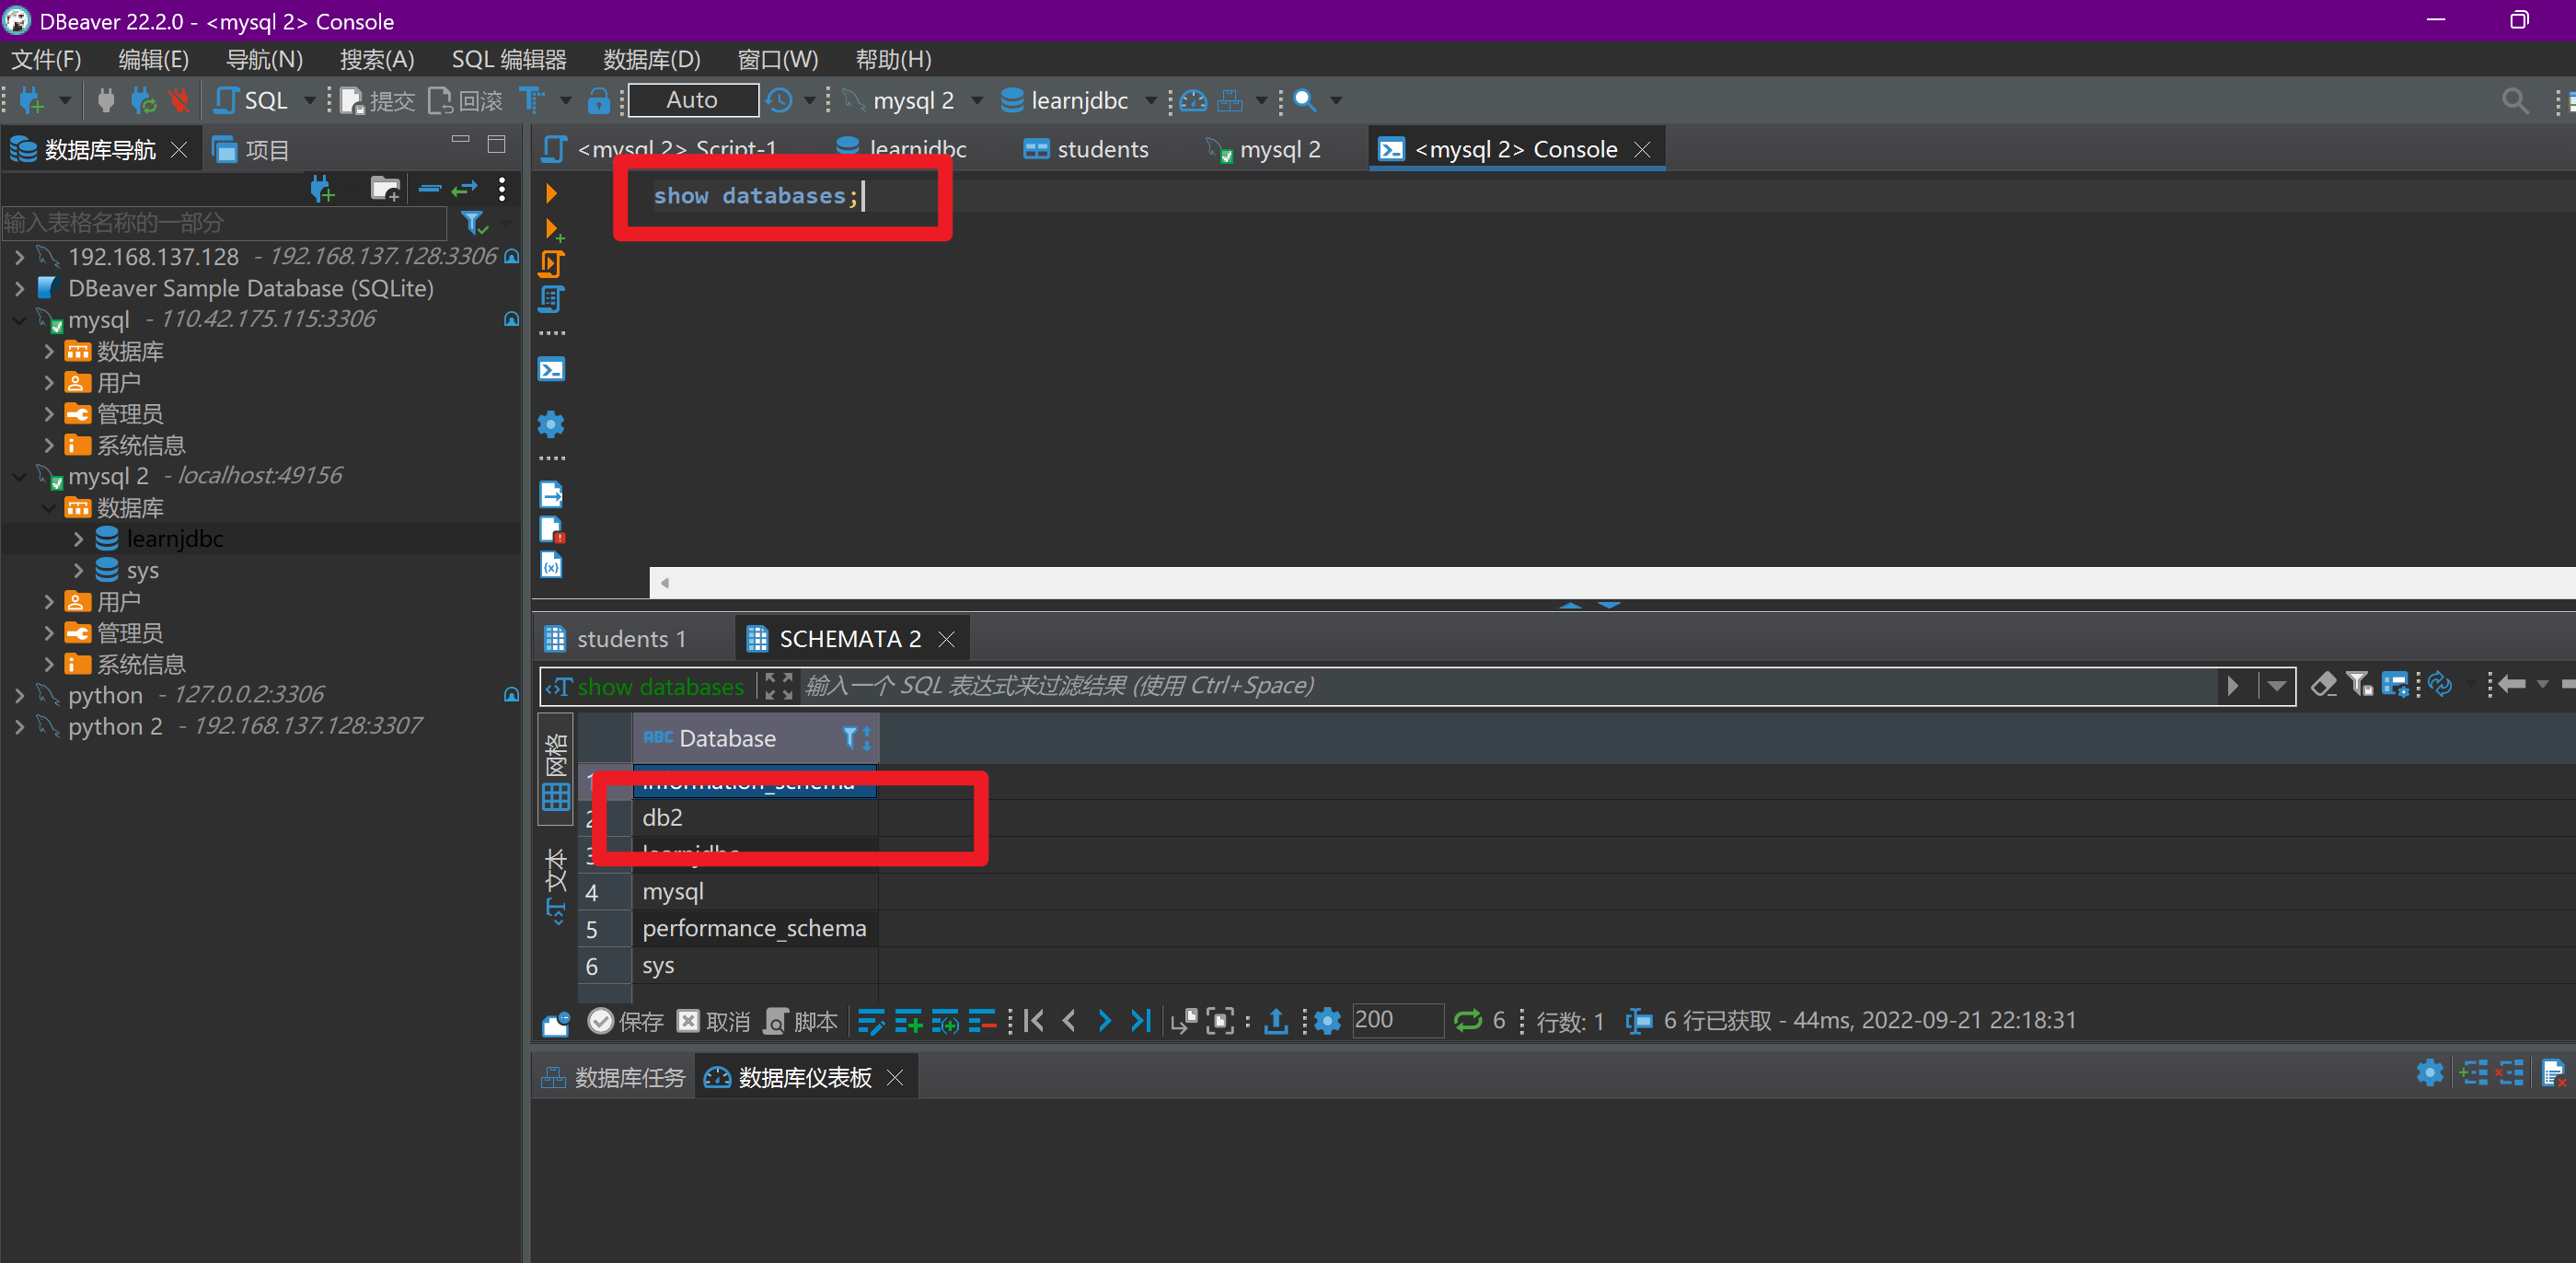Click the export data upload icon
The image size is (2576, 1263).
pyautogui.click(x=1275, y=1021)
